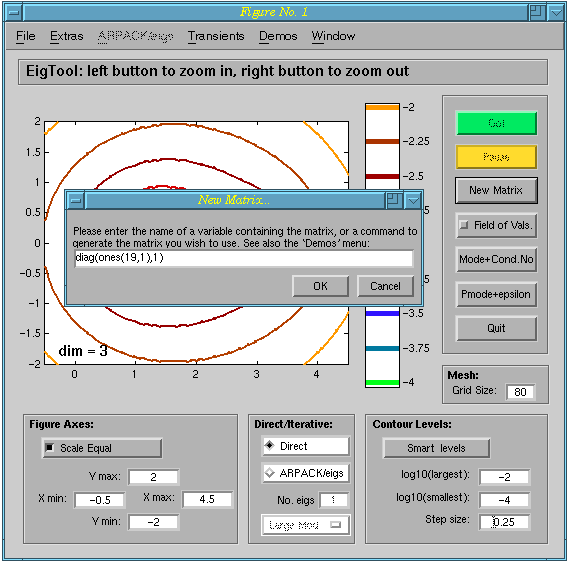Open the Demos menu
This screenshot has width=569, height=563.
pyautogui.click(x=278, y=36)
